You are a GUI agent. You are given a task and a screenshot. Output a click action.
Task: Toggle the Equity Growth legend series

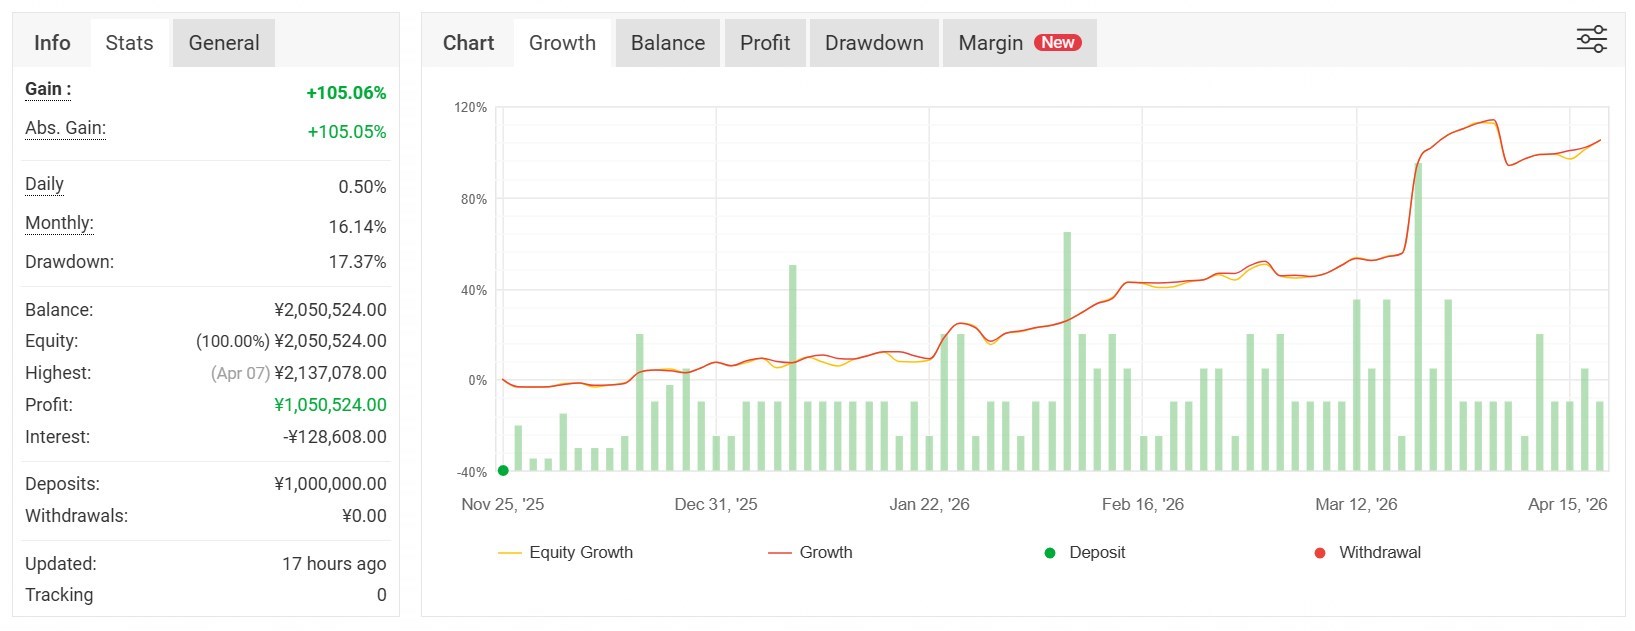pos(566,552)
